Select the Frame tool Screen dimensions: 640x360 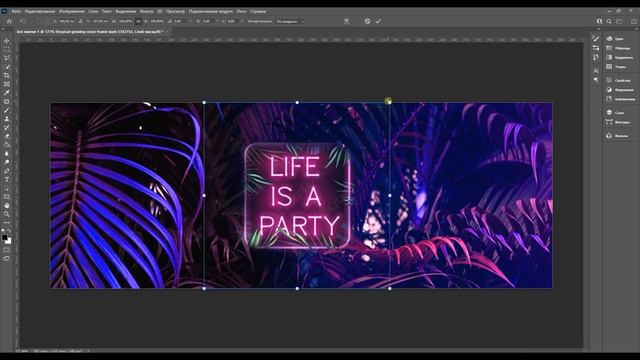pyautogui.click(x=7, y=84)
